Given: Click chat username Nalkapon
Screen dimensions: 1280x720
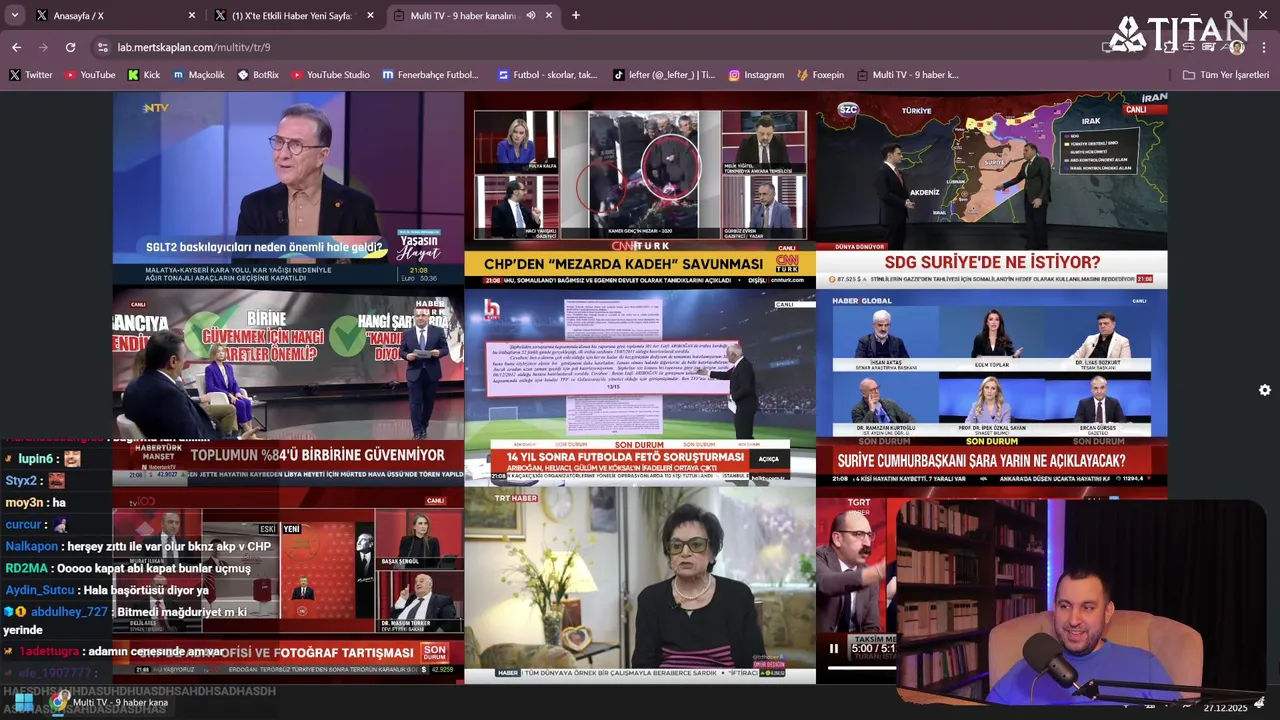Looking at the screenshot, I should tap(31, 546).
